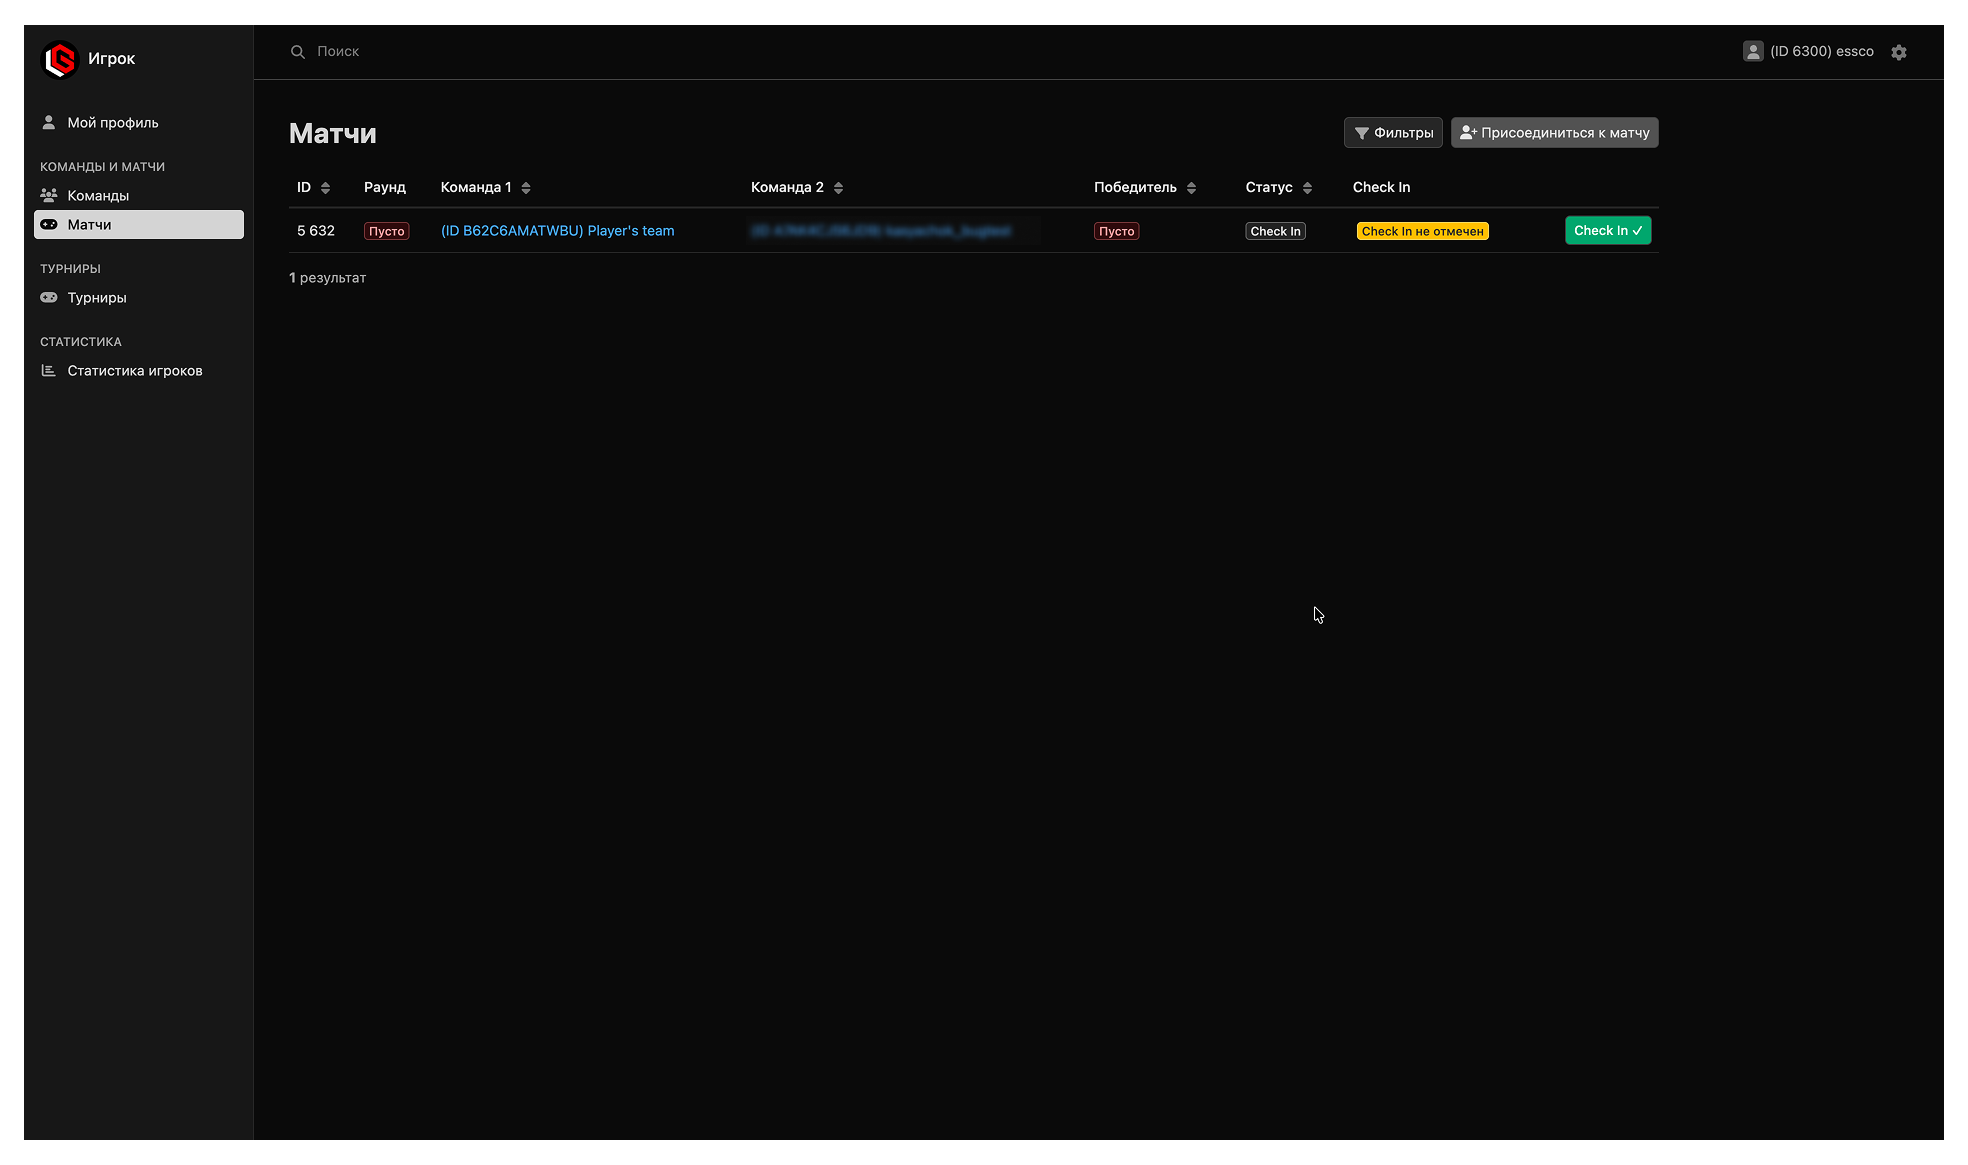The height and width of the screenshot is (1165, 1968).
Task: Sort the table by ID column
Action: tap(325, 188)
